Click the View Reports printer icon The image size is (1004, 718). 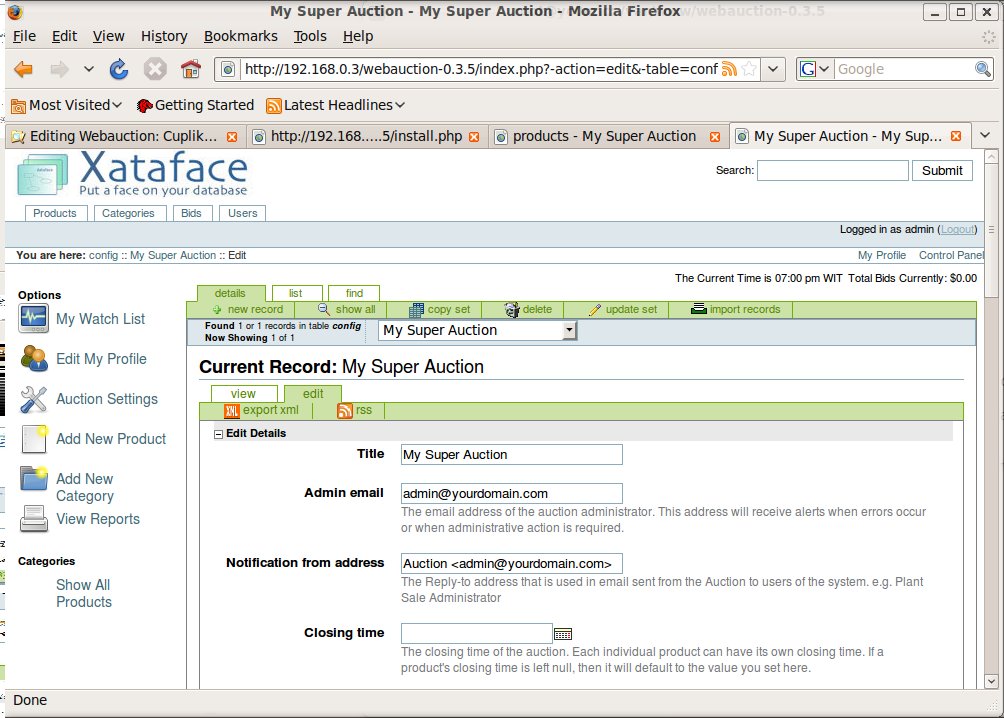(34, 519)
